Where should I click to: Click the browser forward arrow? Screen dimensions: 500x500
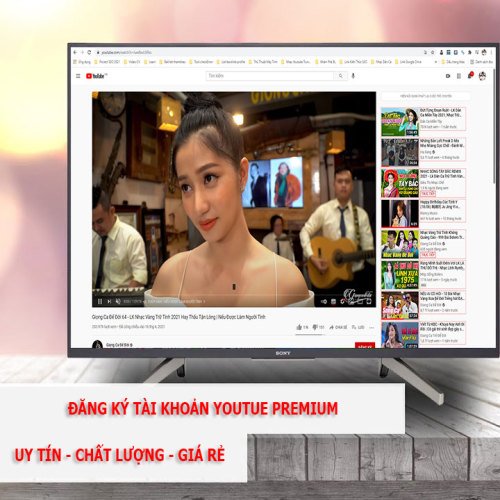pos(82,52)
